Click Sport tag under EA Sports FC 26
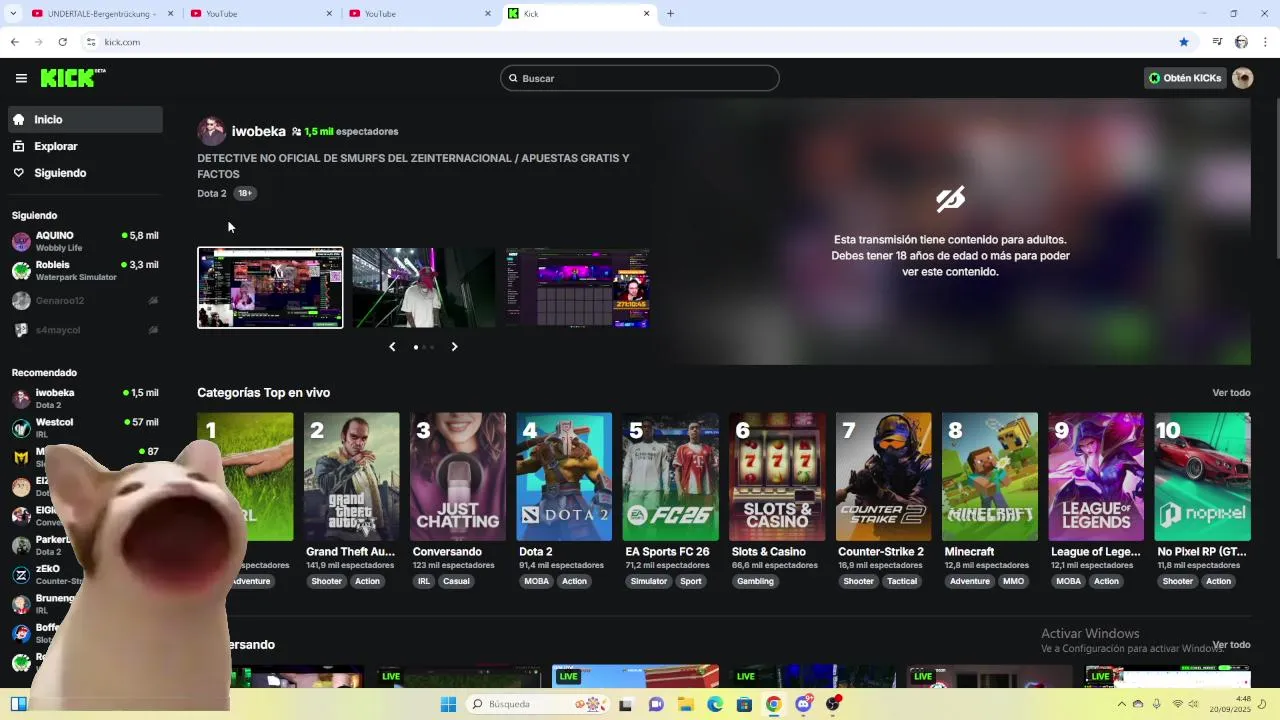1280x720 pixels. click(x=691, y=581)
